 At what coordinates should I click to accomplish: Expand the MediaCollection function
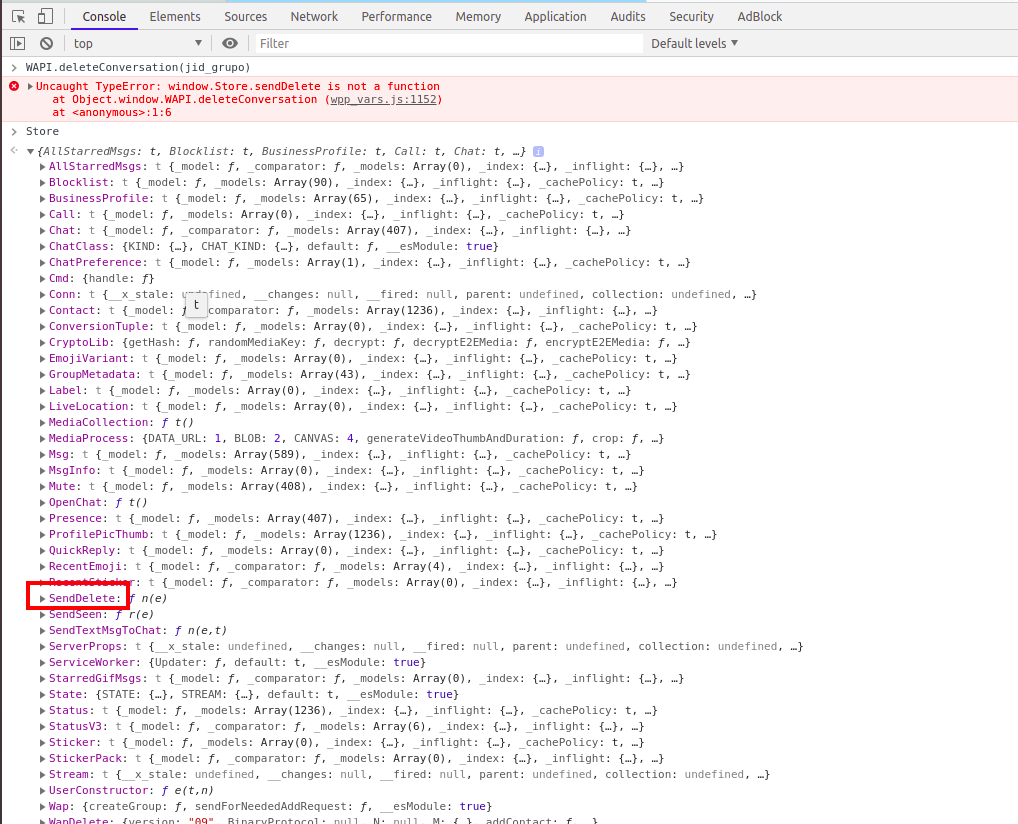[x=43, y=423]
